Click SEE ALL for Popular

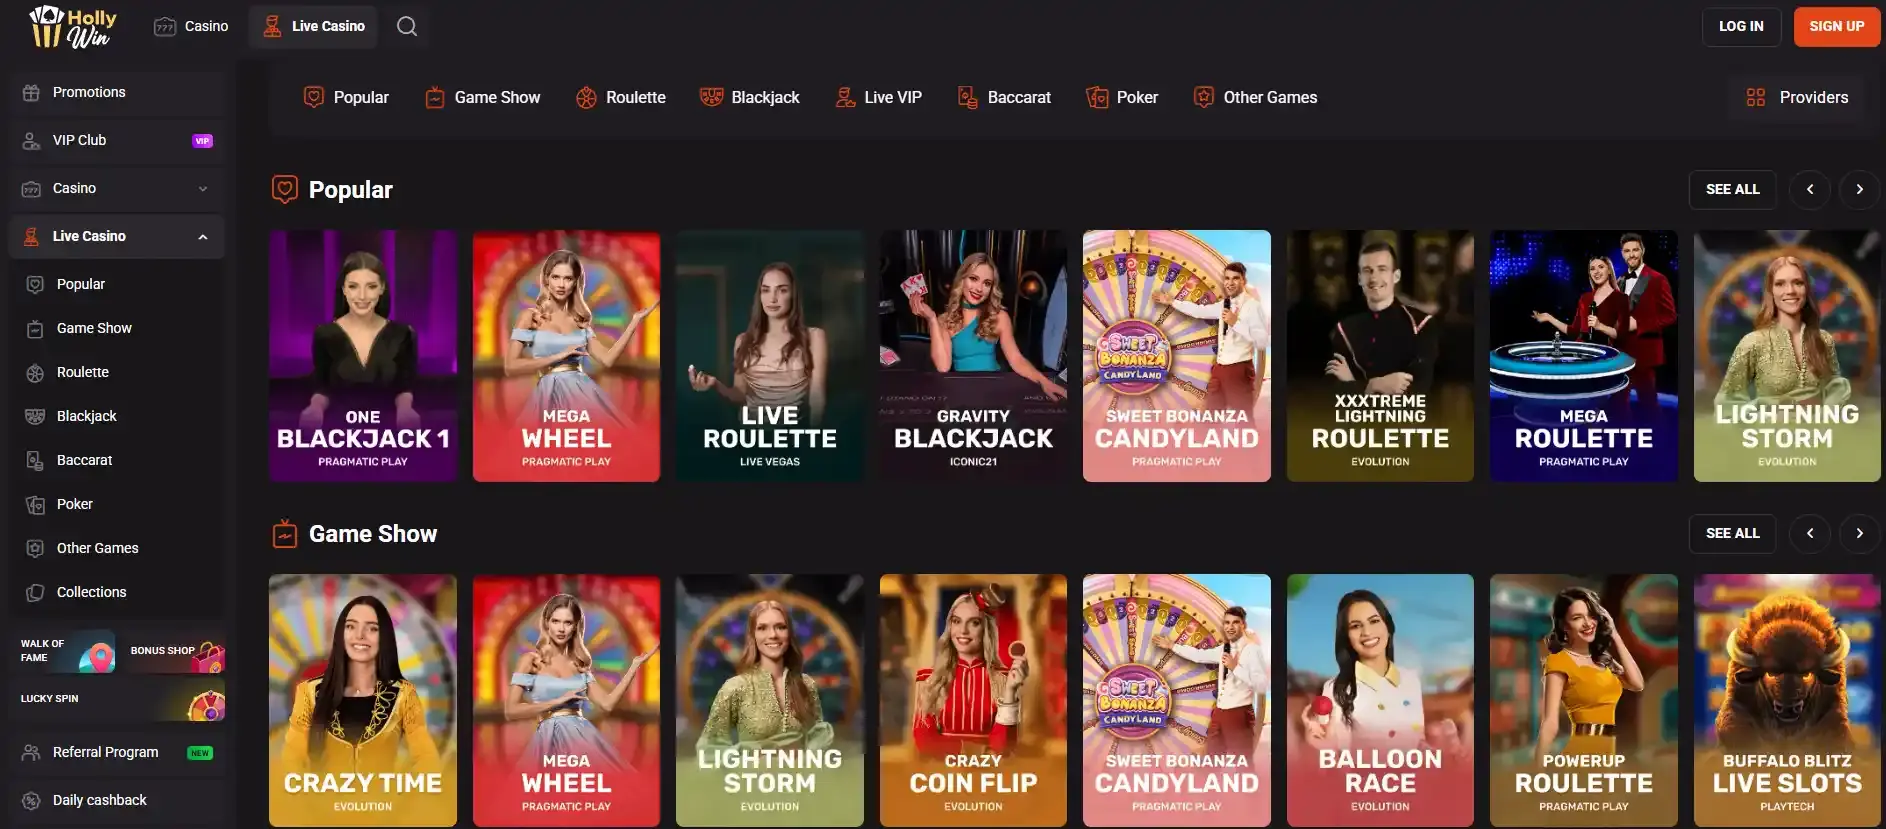(x=1732, y=189)
